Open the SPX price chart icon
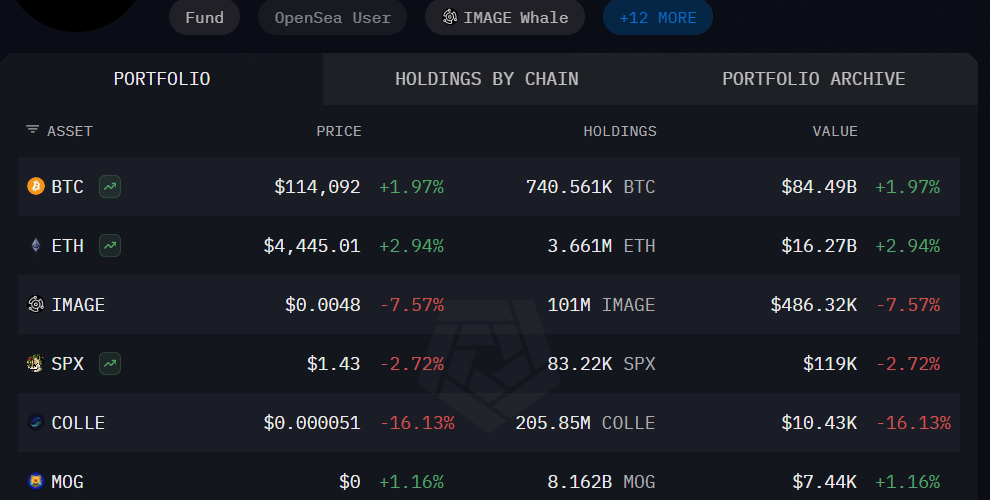The width and height of the screenshot is (990, 500). 110,364
